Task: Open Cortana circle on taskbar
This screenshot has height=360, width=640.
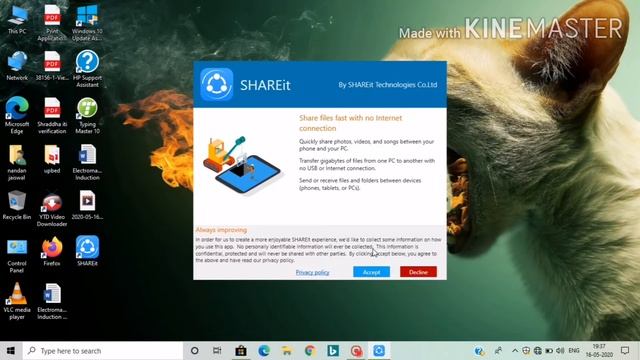Action: click(x=195, y=351)
